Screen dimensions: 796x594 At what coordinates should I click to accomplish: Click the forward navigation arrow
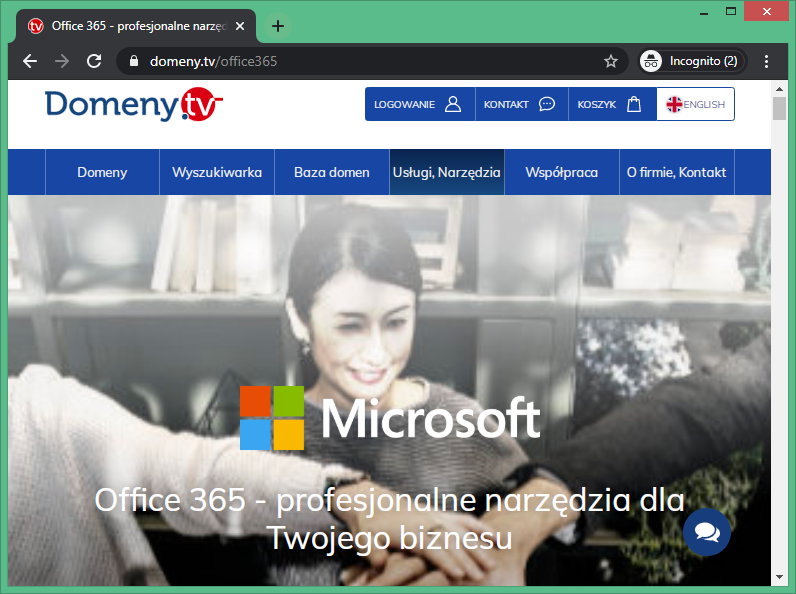click(x=62, y=61)
